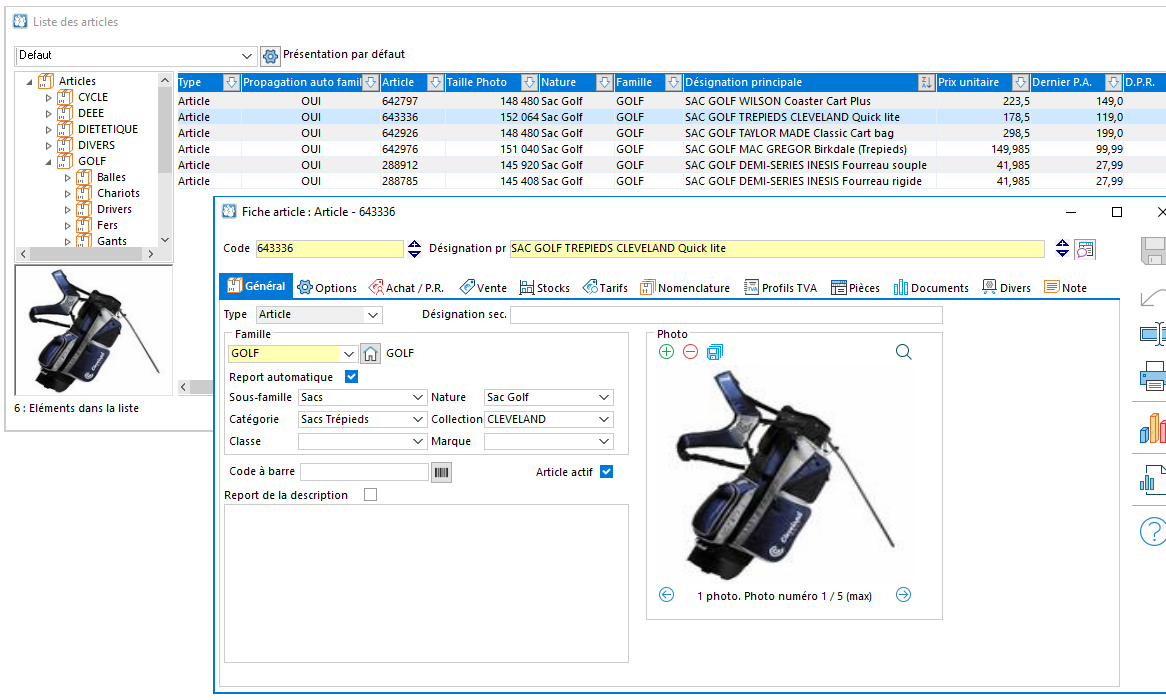The height and width of the screenshot is (700, 1166).
Task: Add a photo with green plus icon
Action: click(666, 352)
